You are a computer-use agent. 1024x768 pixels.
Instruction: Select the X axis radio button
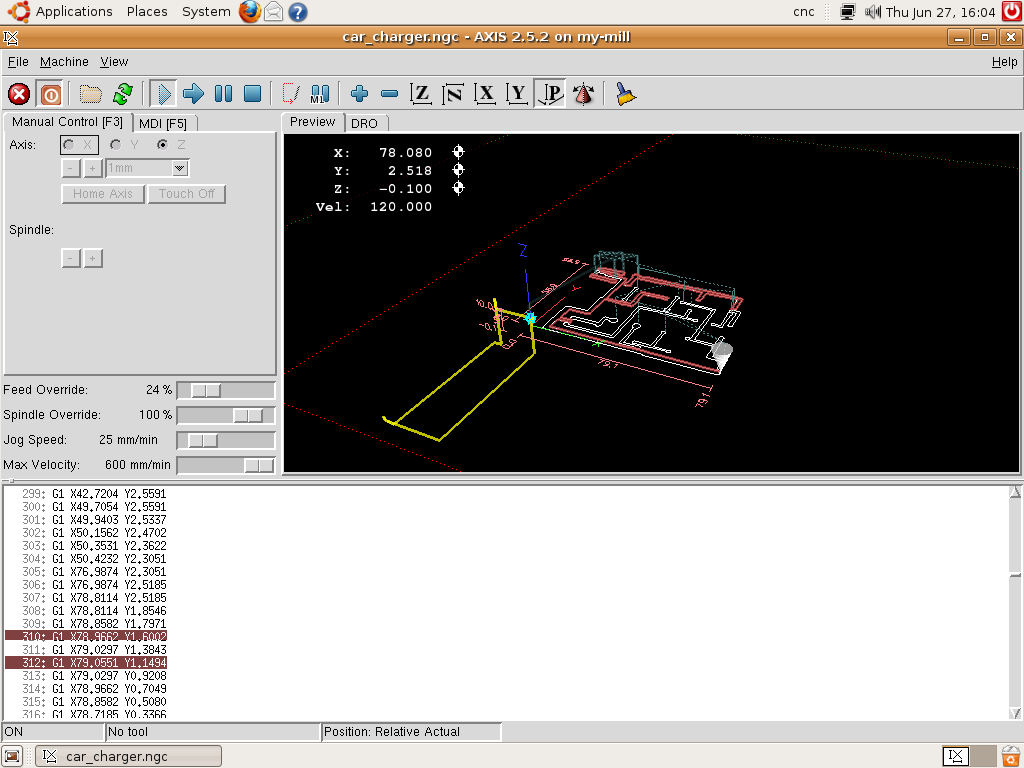point(78,145)
